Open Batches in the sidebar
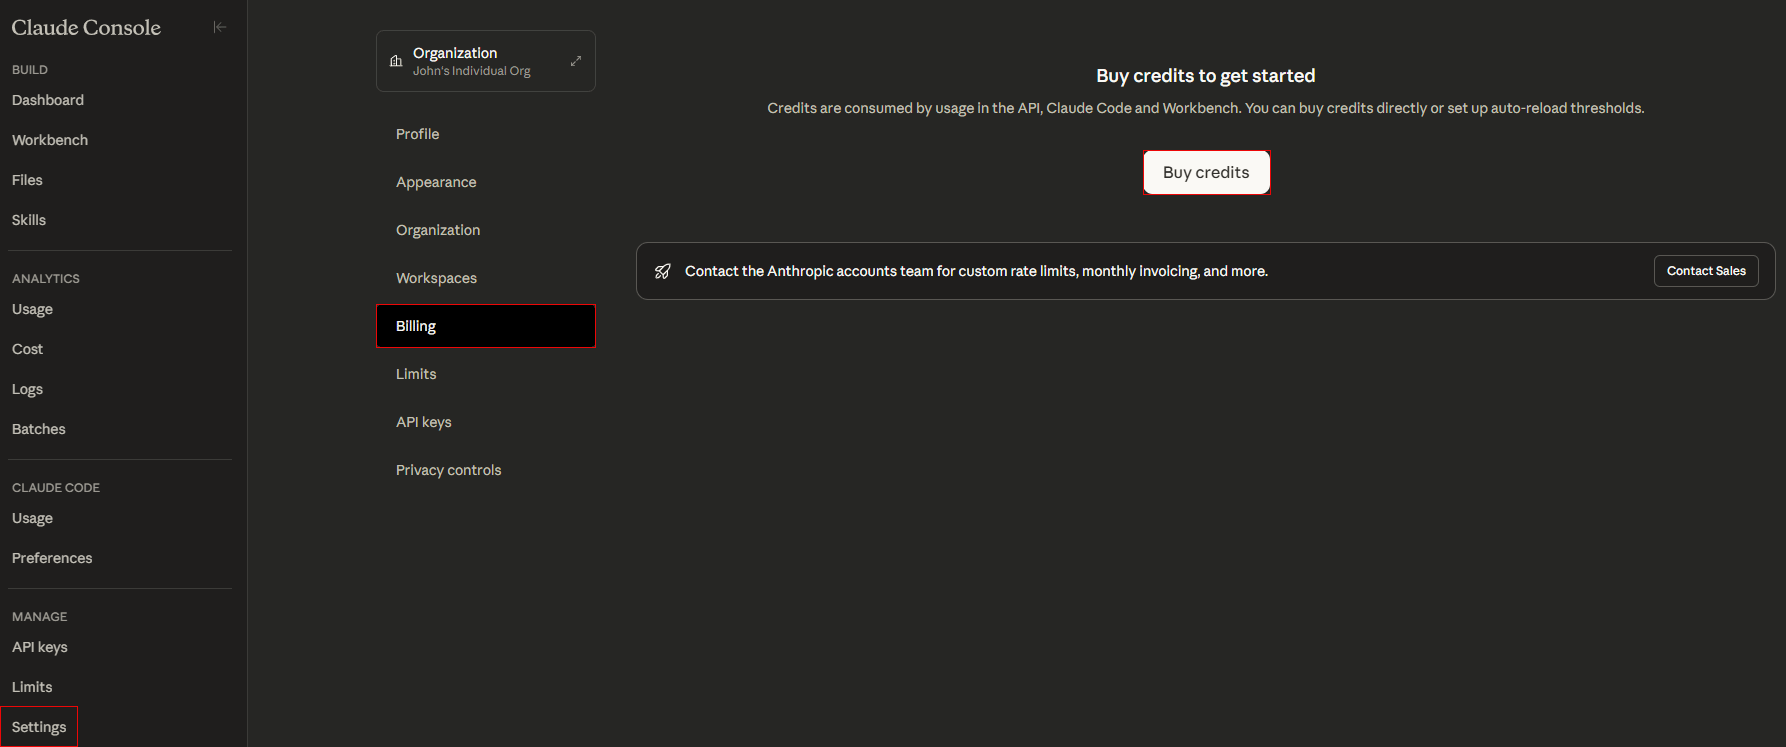 point(39,429)
